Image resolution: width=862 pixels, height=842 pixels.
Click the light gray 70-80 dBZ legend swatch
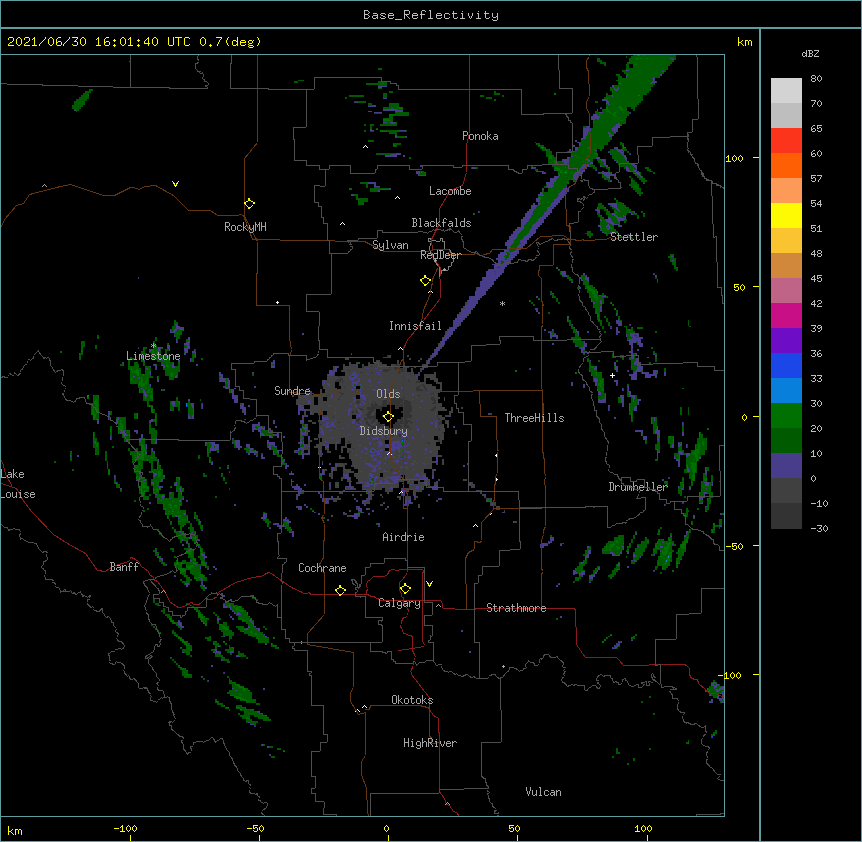[786, 91]
